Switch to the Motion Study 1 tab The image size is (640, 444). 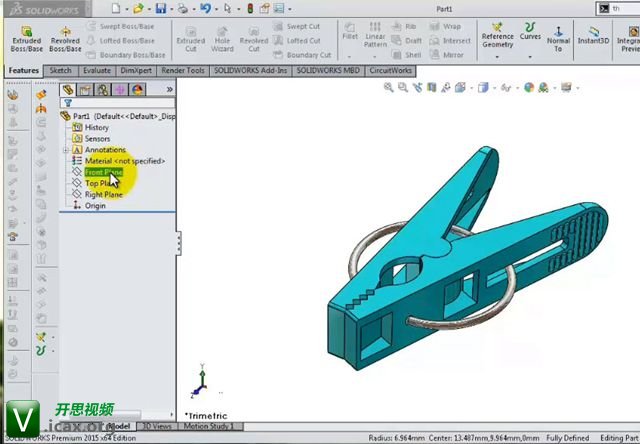pyautogui.click(x=209, y=426)
